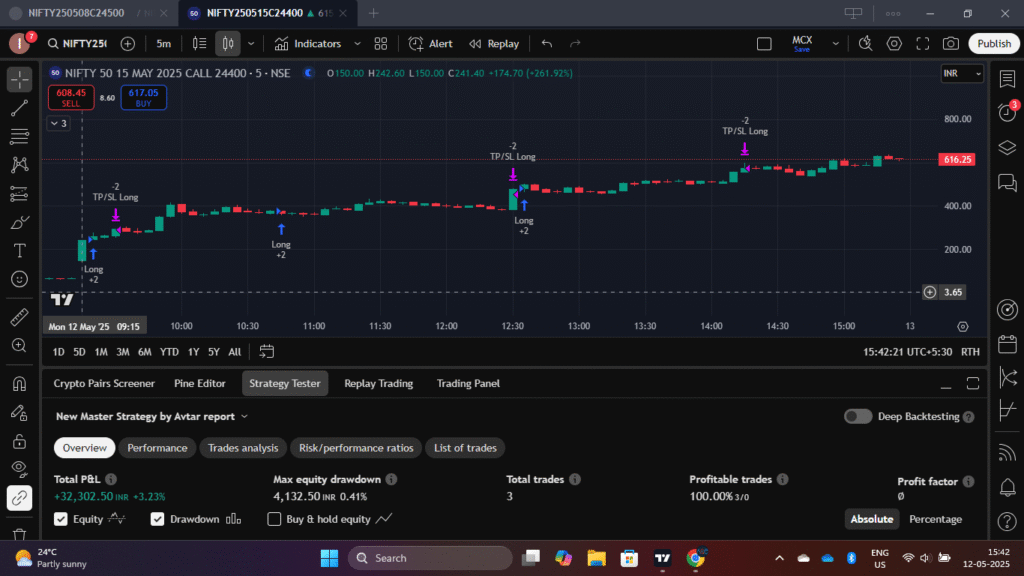1024x576 pixels.
Task: Create a new Alert
Action: coord(430,44)
